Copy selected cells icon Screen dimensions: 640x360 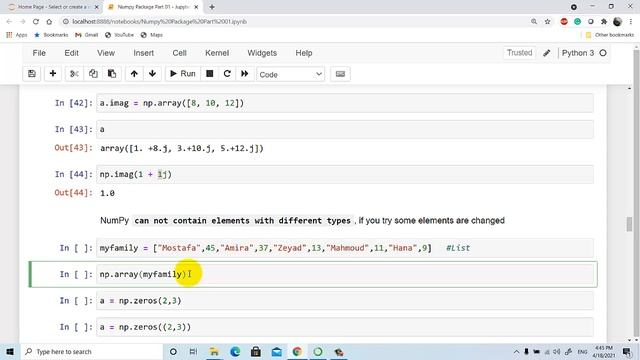[93, 74]
